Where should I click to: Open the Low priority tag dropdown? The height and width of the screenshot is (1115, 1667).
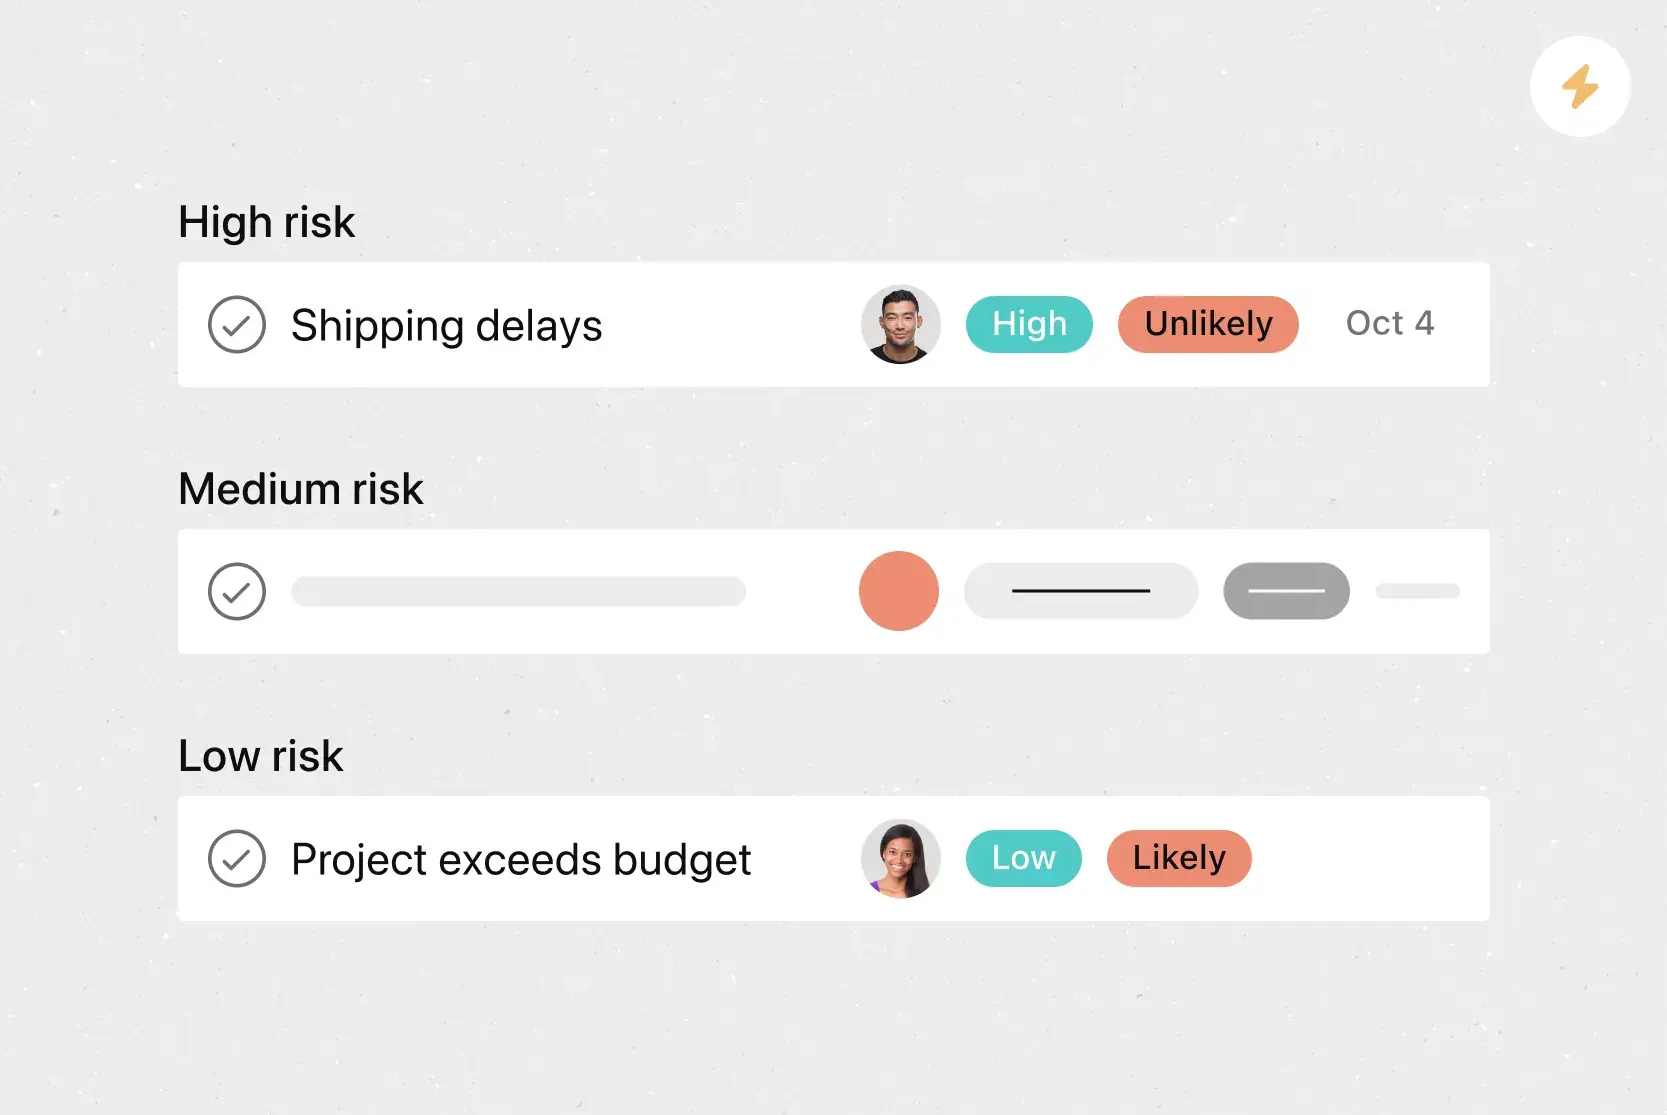(x=1023, y=858)
